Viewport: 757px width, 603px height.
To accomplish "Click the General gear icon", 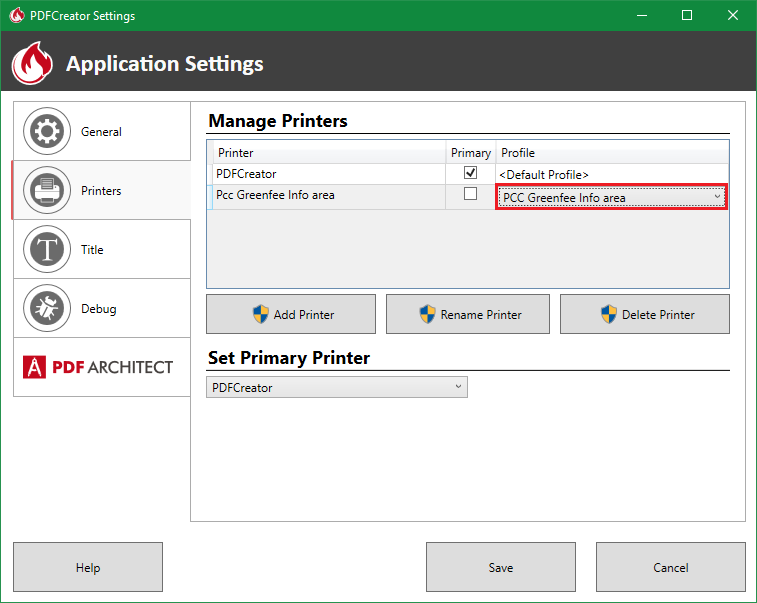I will click(x=47, y=131).
